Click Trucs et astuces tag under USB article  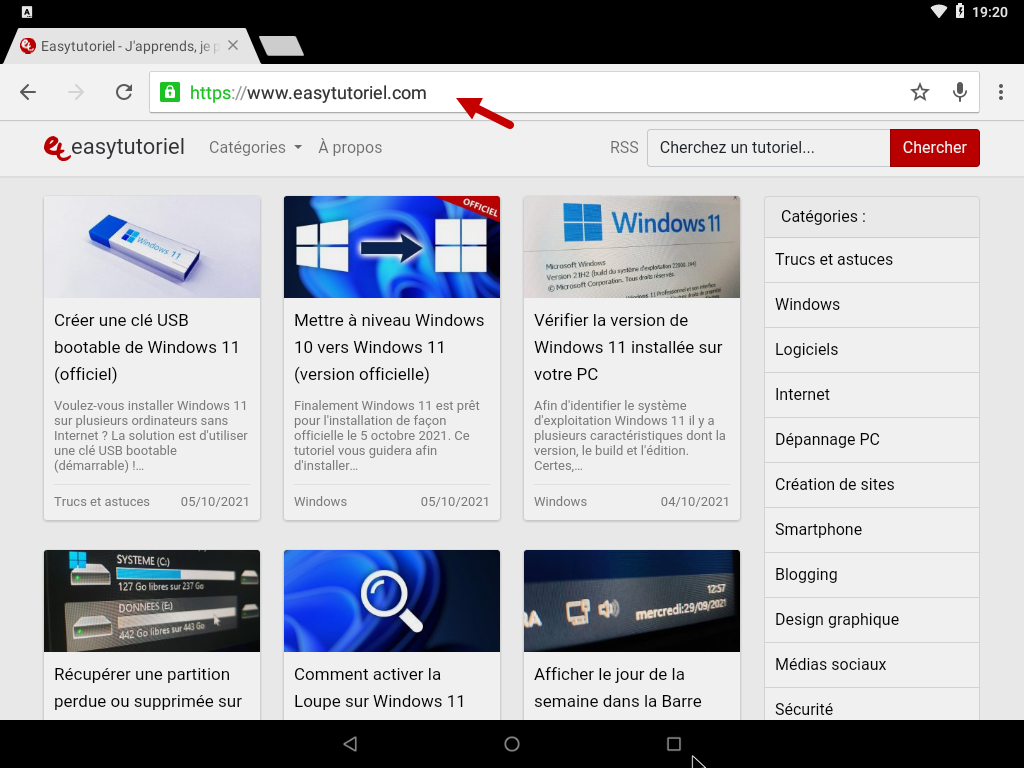pos(102,502)
